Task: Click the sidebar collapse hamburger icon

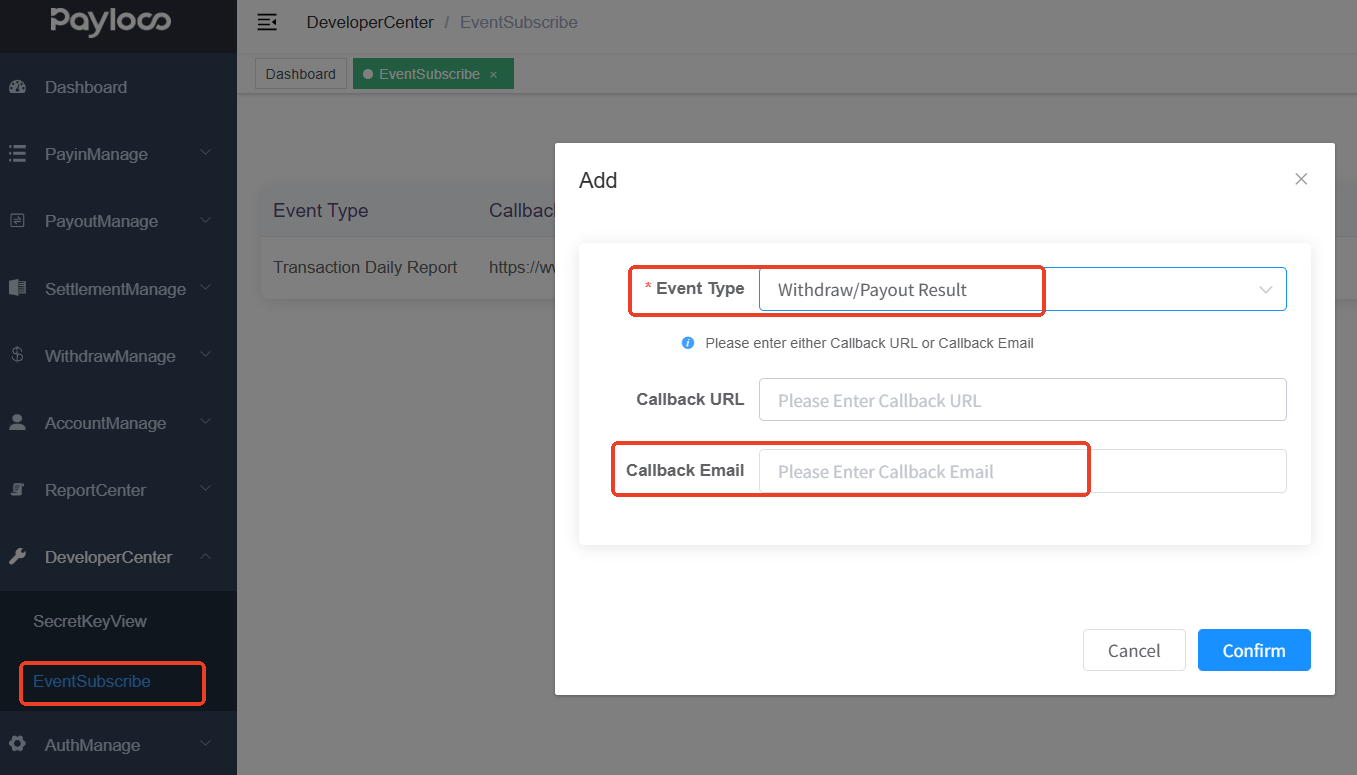Action: pyautogui.click(x=266, y=21)
